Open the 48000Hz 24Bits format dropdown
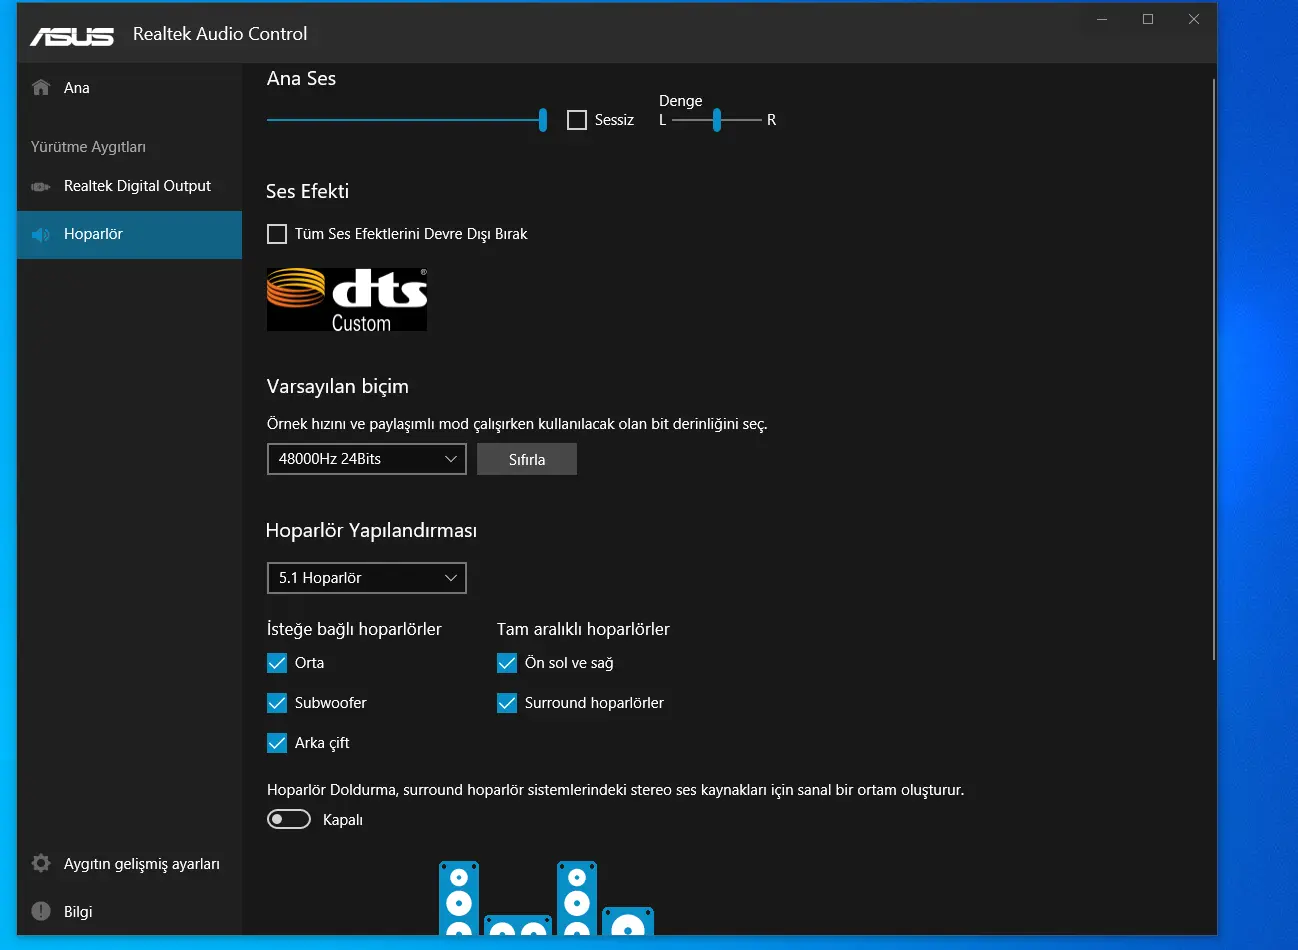Screen dimensions: 1298x950 coord(367,459)
